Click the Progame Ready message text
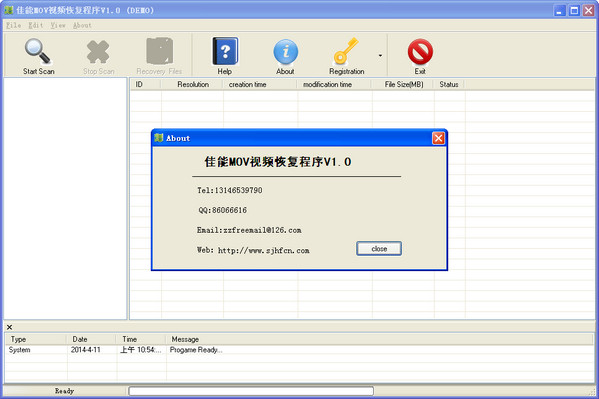Screen dimensions: 599x399 point(196,350)
